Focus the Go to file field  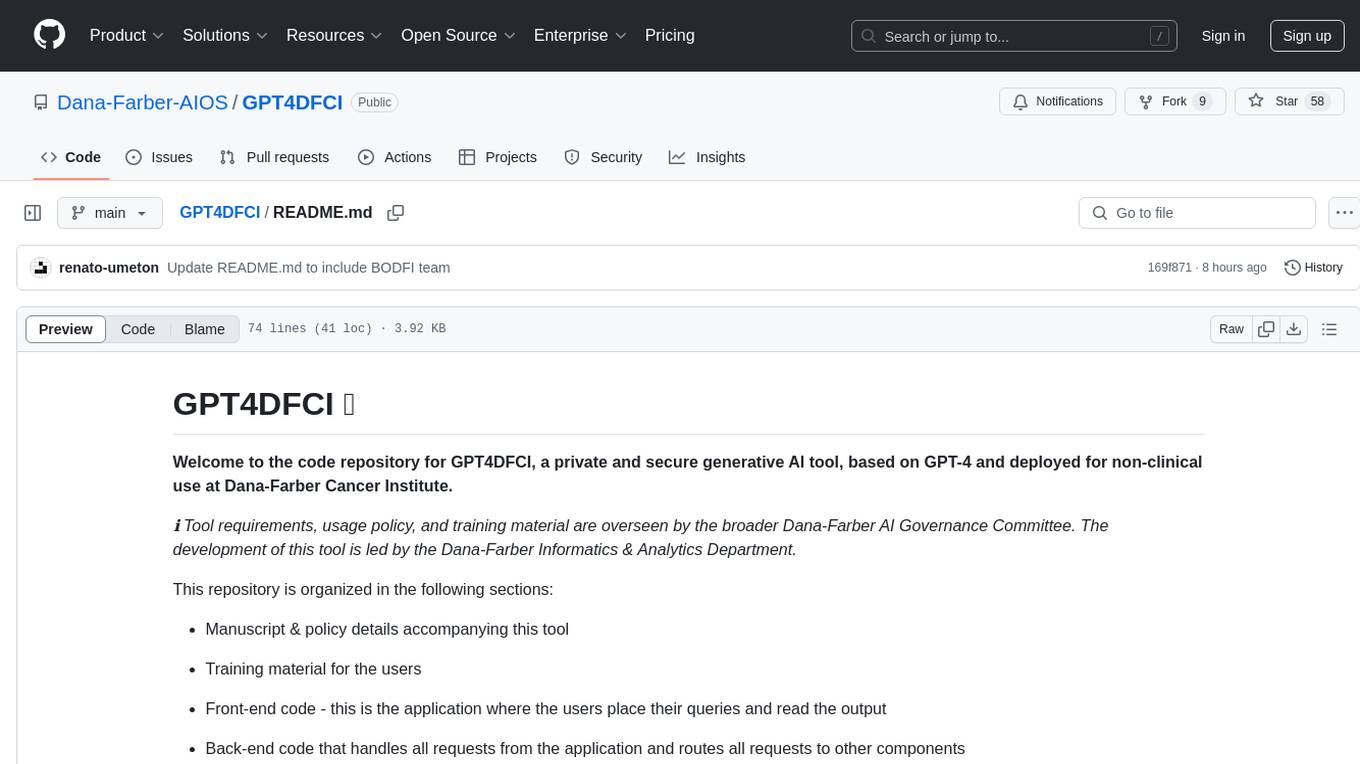[x=1197, y=213]
